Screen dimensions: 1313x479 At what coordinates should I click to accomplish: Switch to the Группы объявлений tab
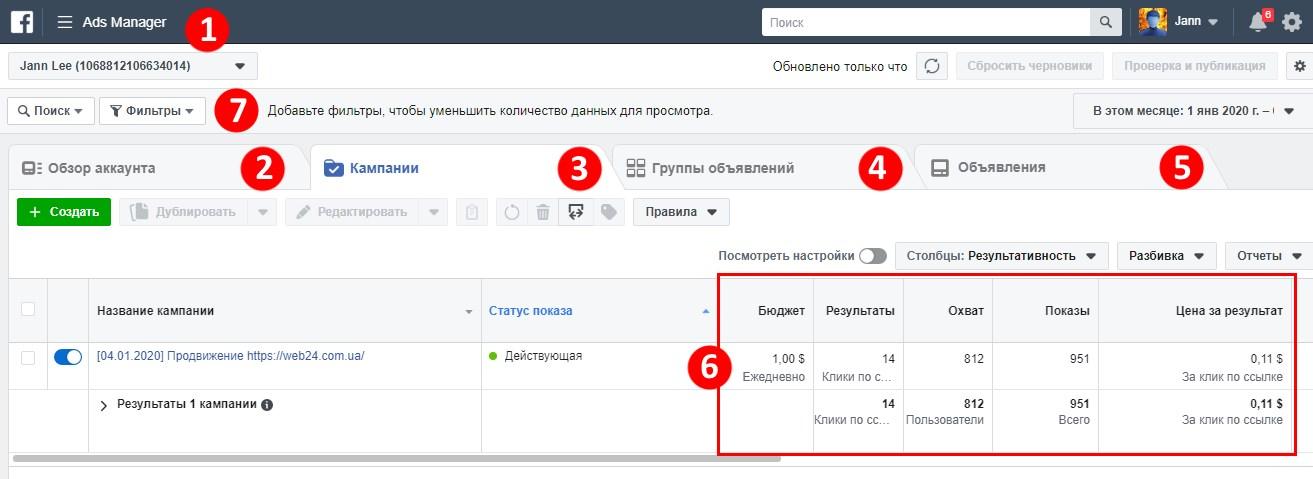pyautogui.click(x=723, y=168)
